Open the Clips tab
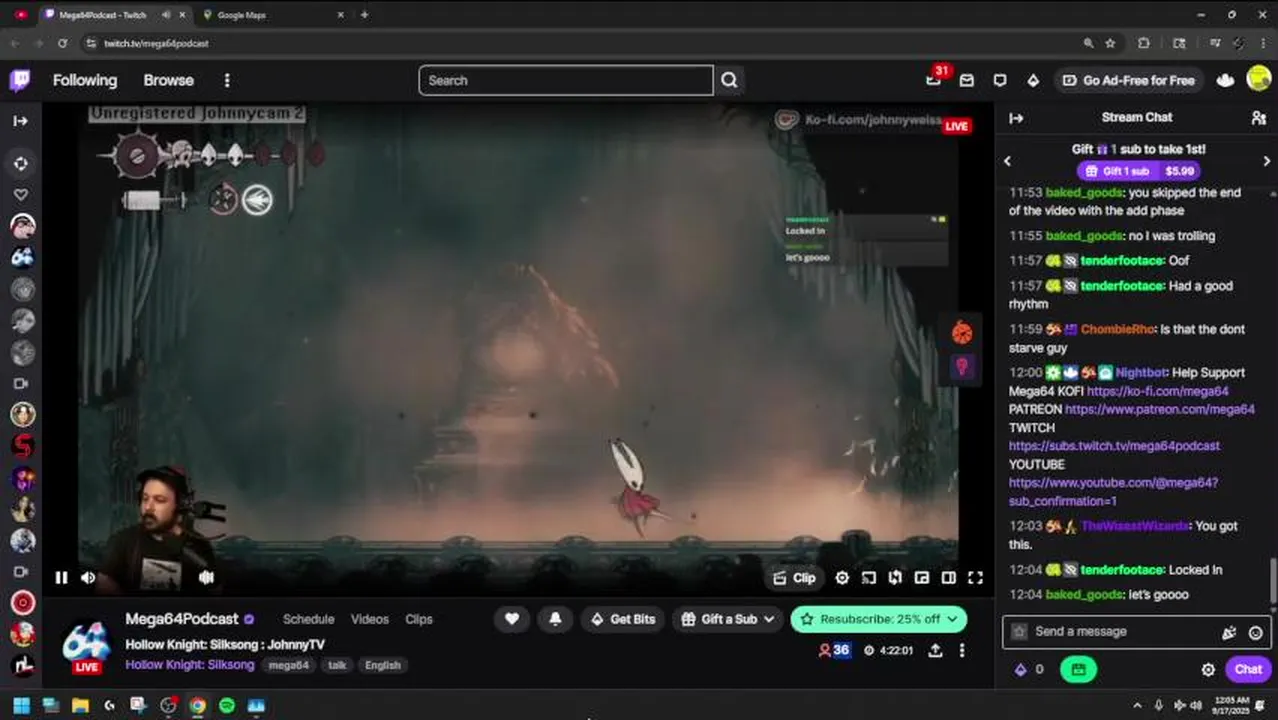 tap(419, 619)
